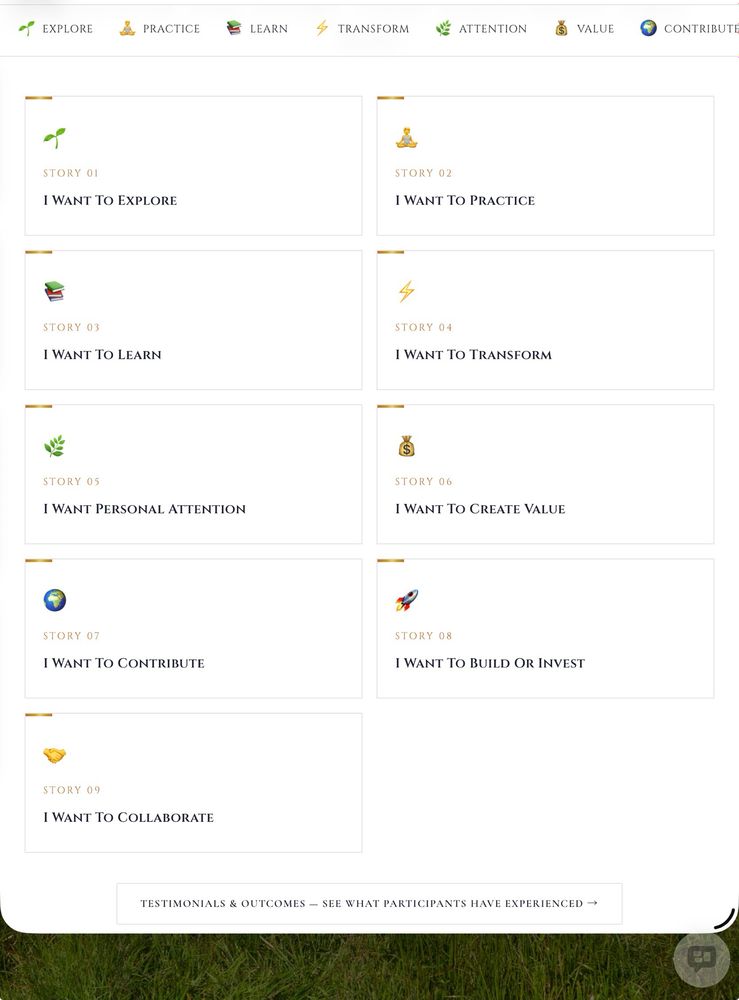Viewport: 739px width, 1000px height.
Task: Select the Value tab in navigation bar
Action: coord(584,29)
